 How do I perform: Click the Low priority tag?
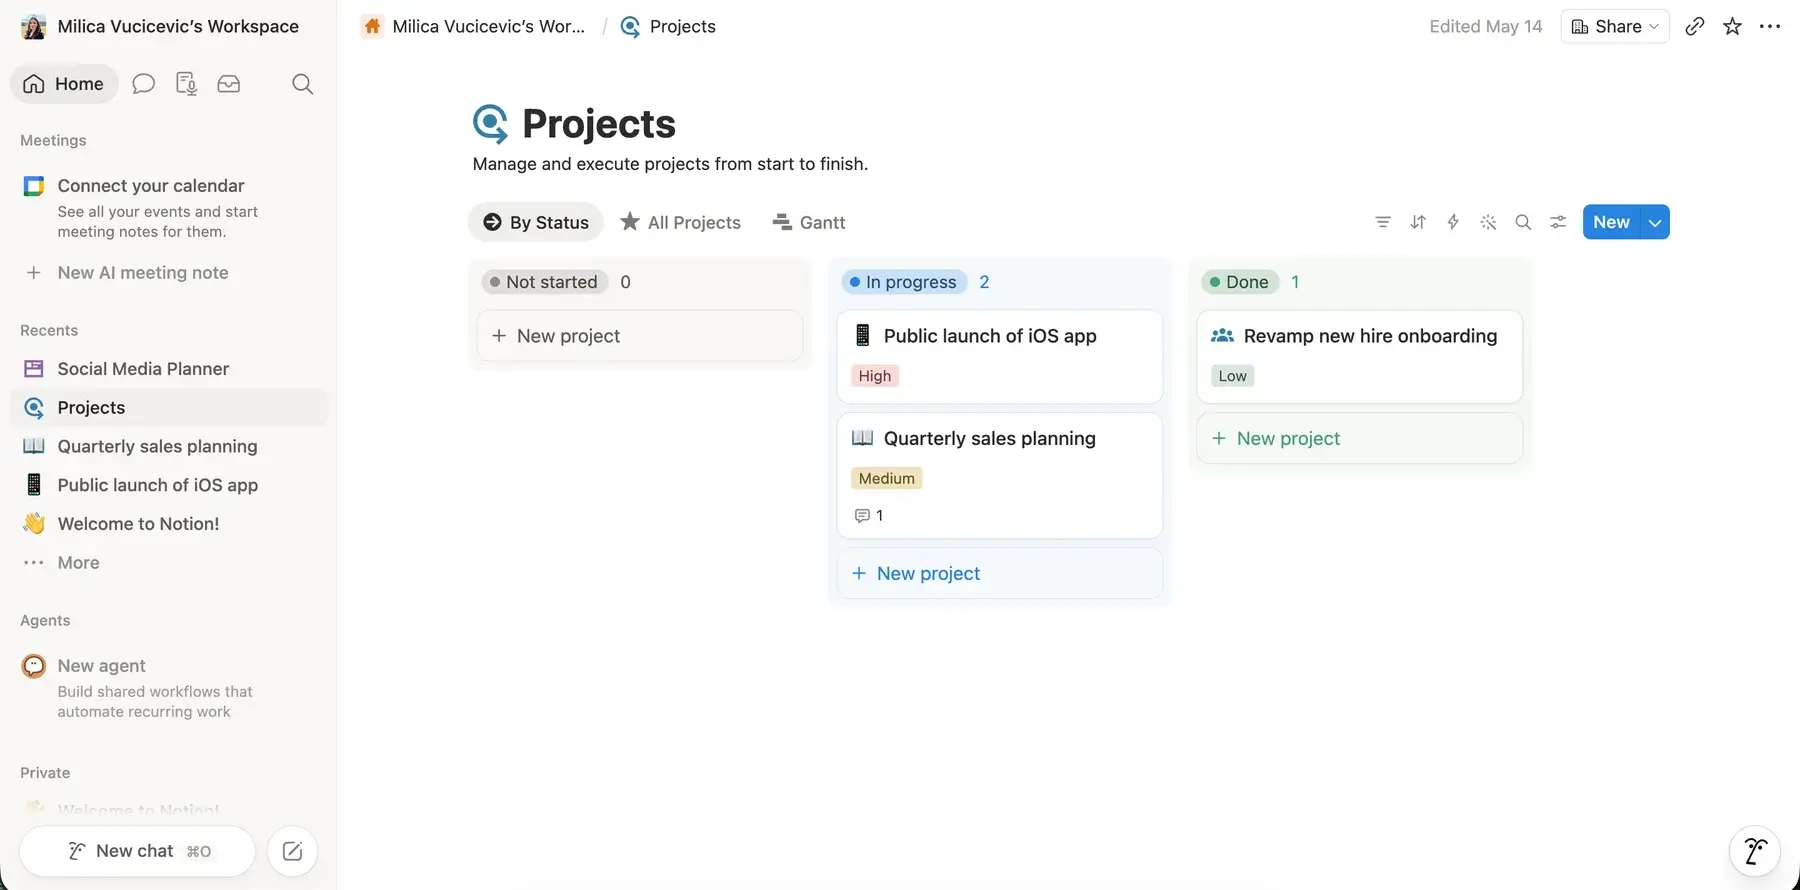pyautogui.click(x=1233, y=376)
